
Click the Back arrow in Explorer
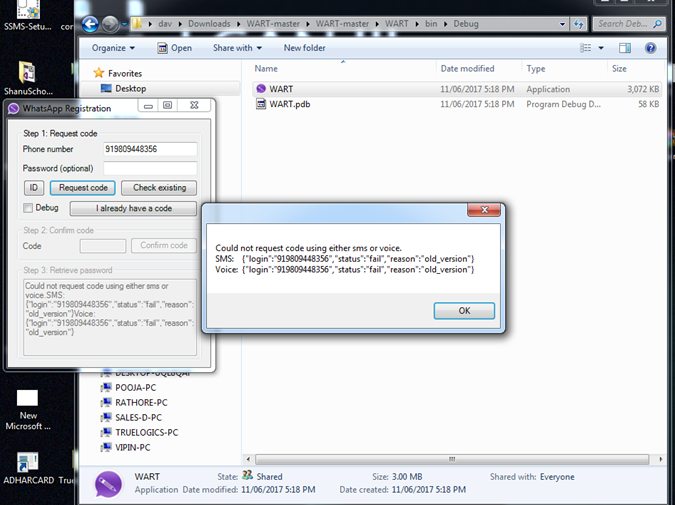tap(90, 24)
